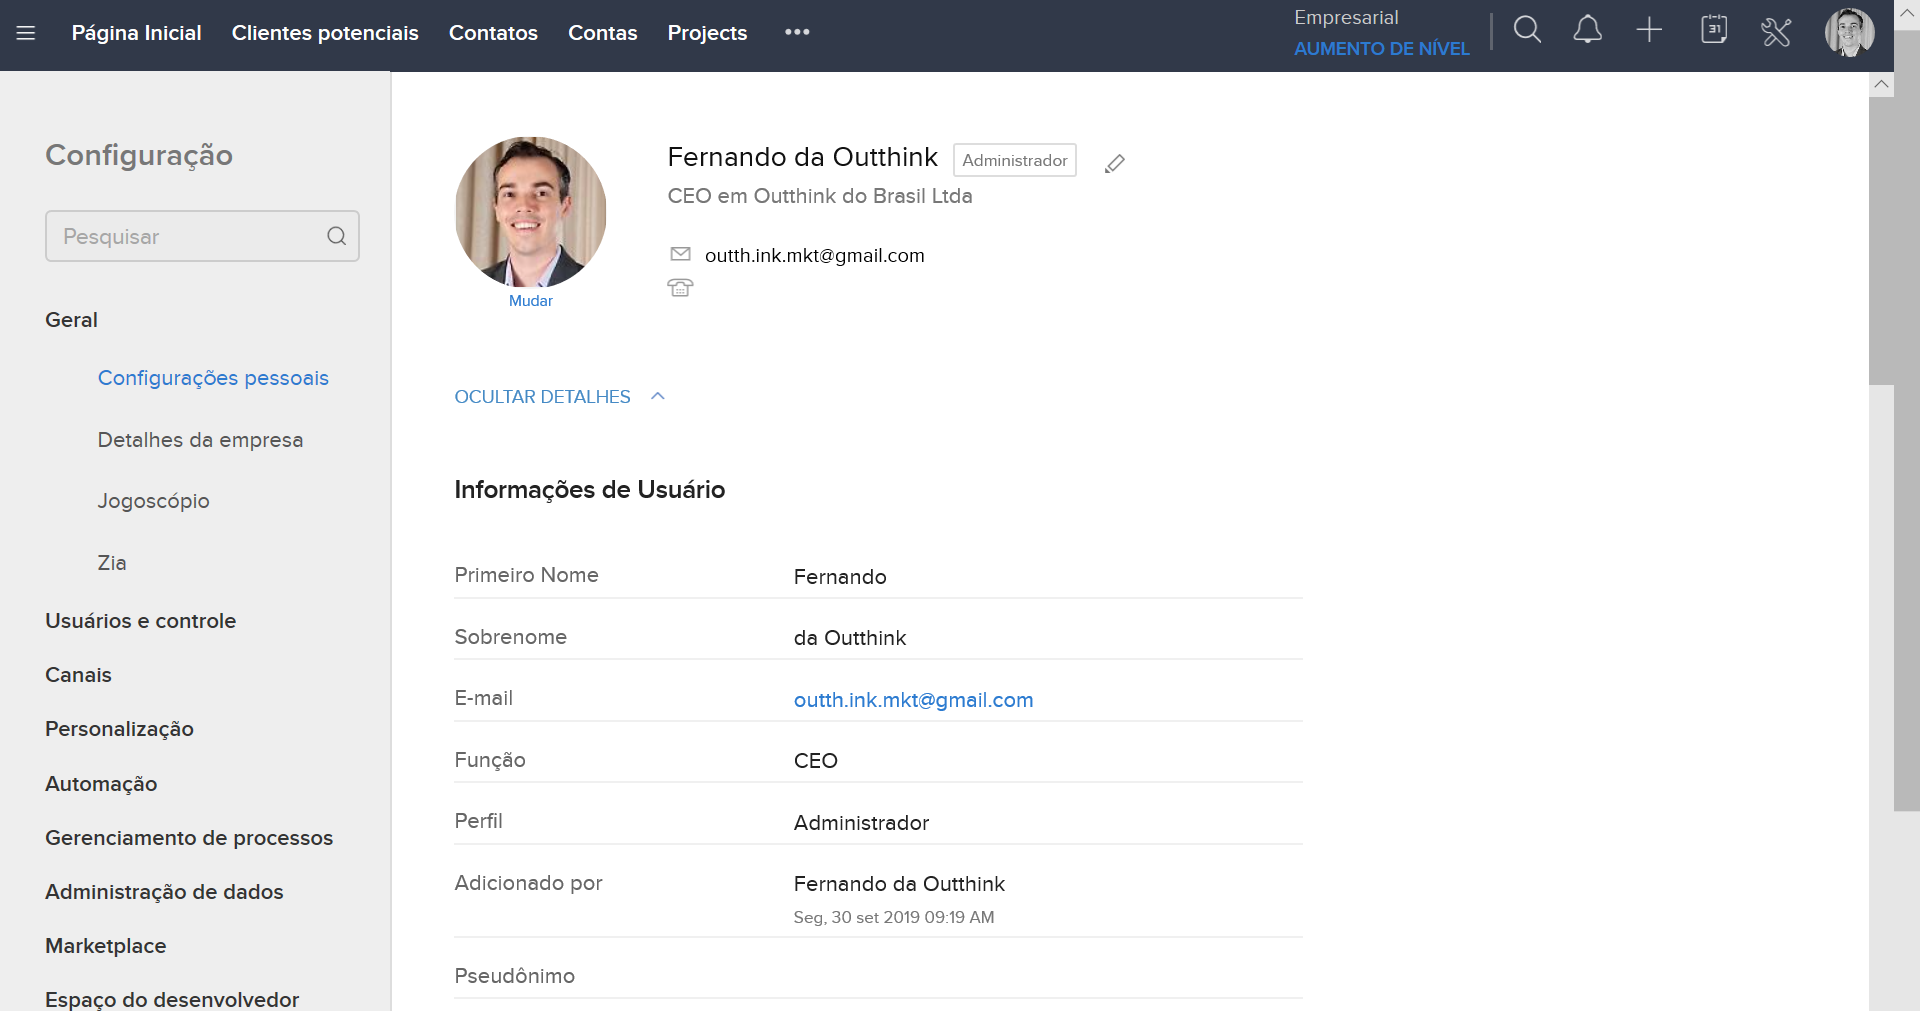This screenshot has height=1011, width=1920.
Task: Expand Automação section
Action: 101,784
